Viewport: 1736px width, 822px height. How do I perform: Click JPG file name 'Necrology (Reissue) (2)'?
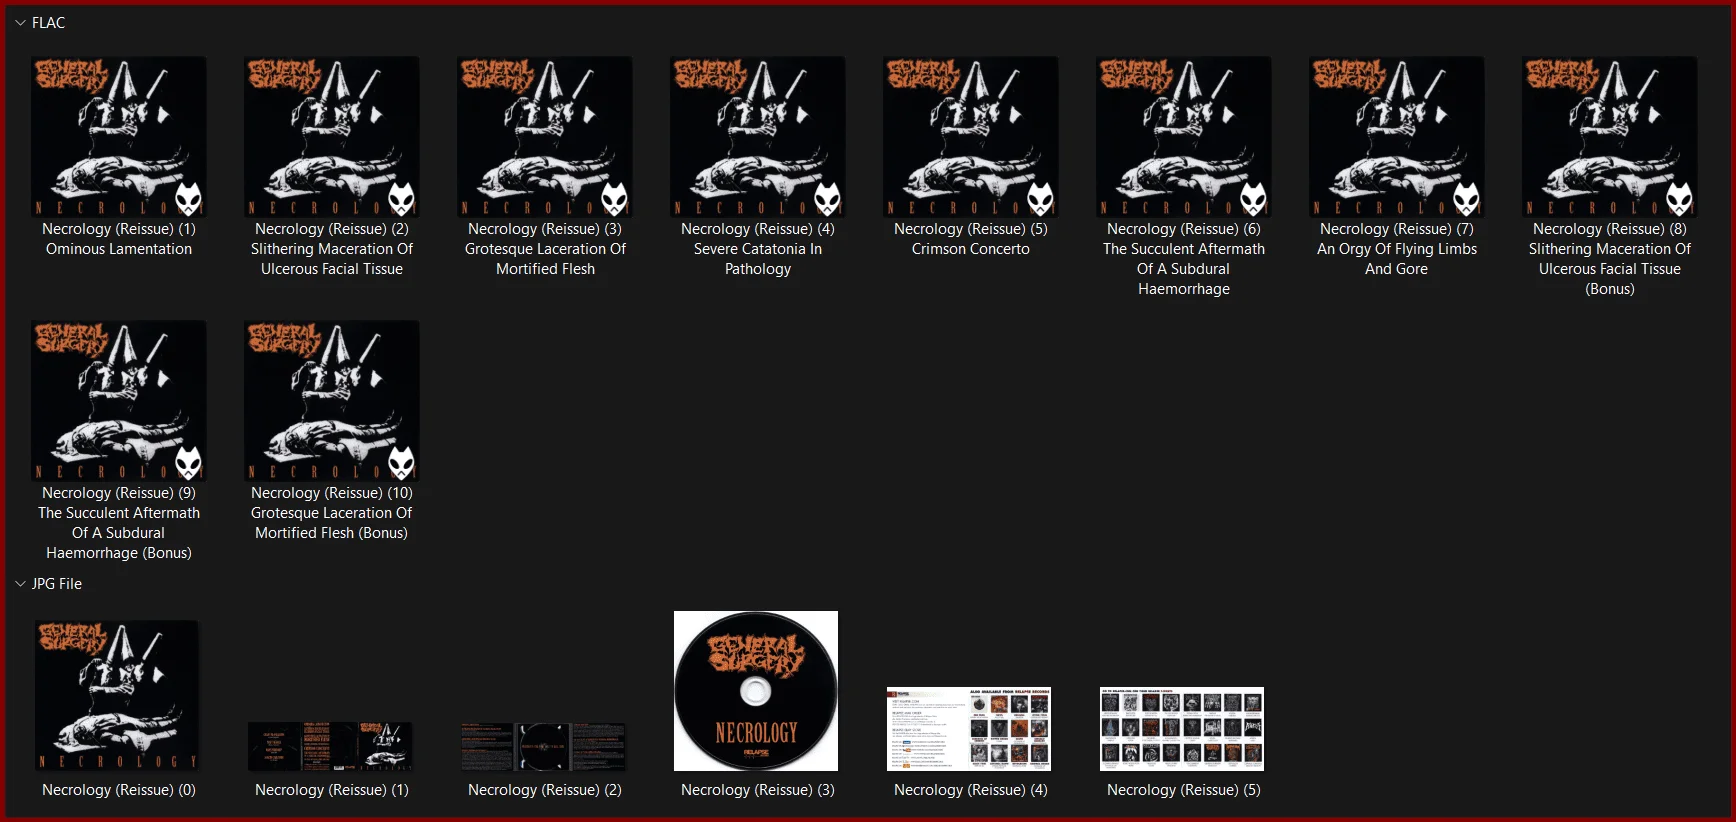click(545, 790)
